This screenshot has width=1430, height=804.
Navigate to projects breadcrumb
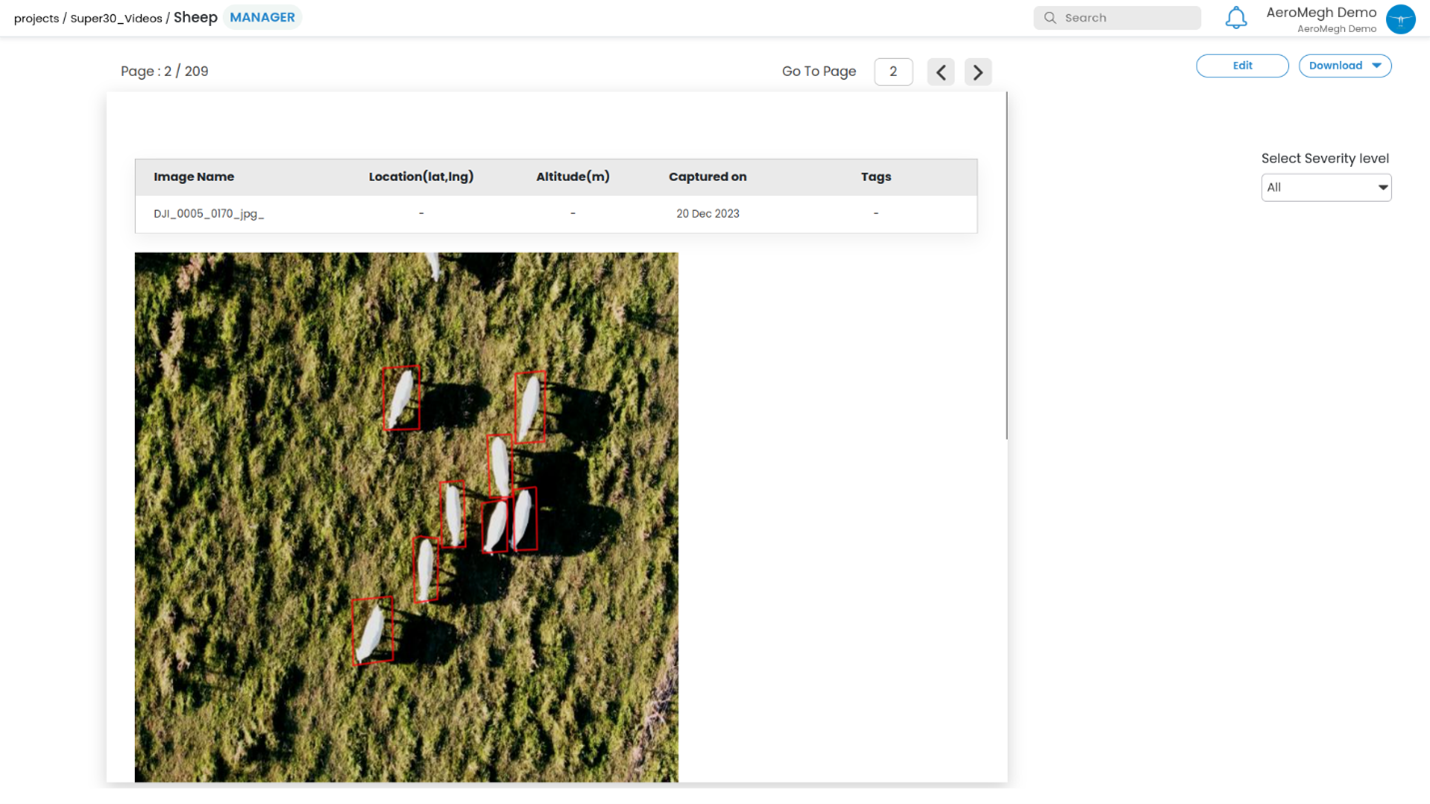click(36, 19)
